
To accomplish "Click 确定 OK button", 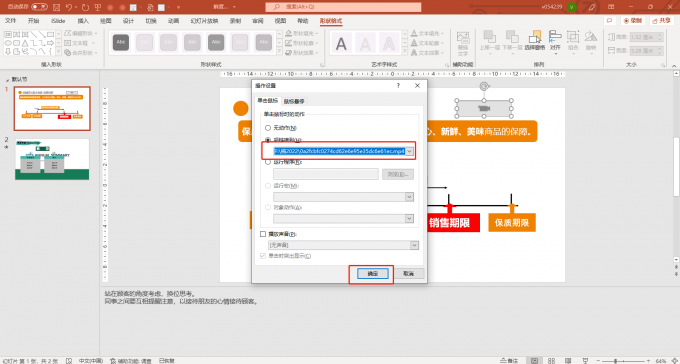I will pos(373,274).
